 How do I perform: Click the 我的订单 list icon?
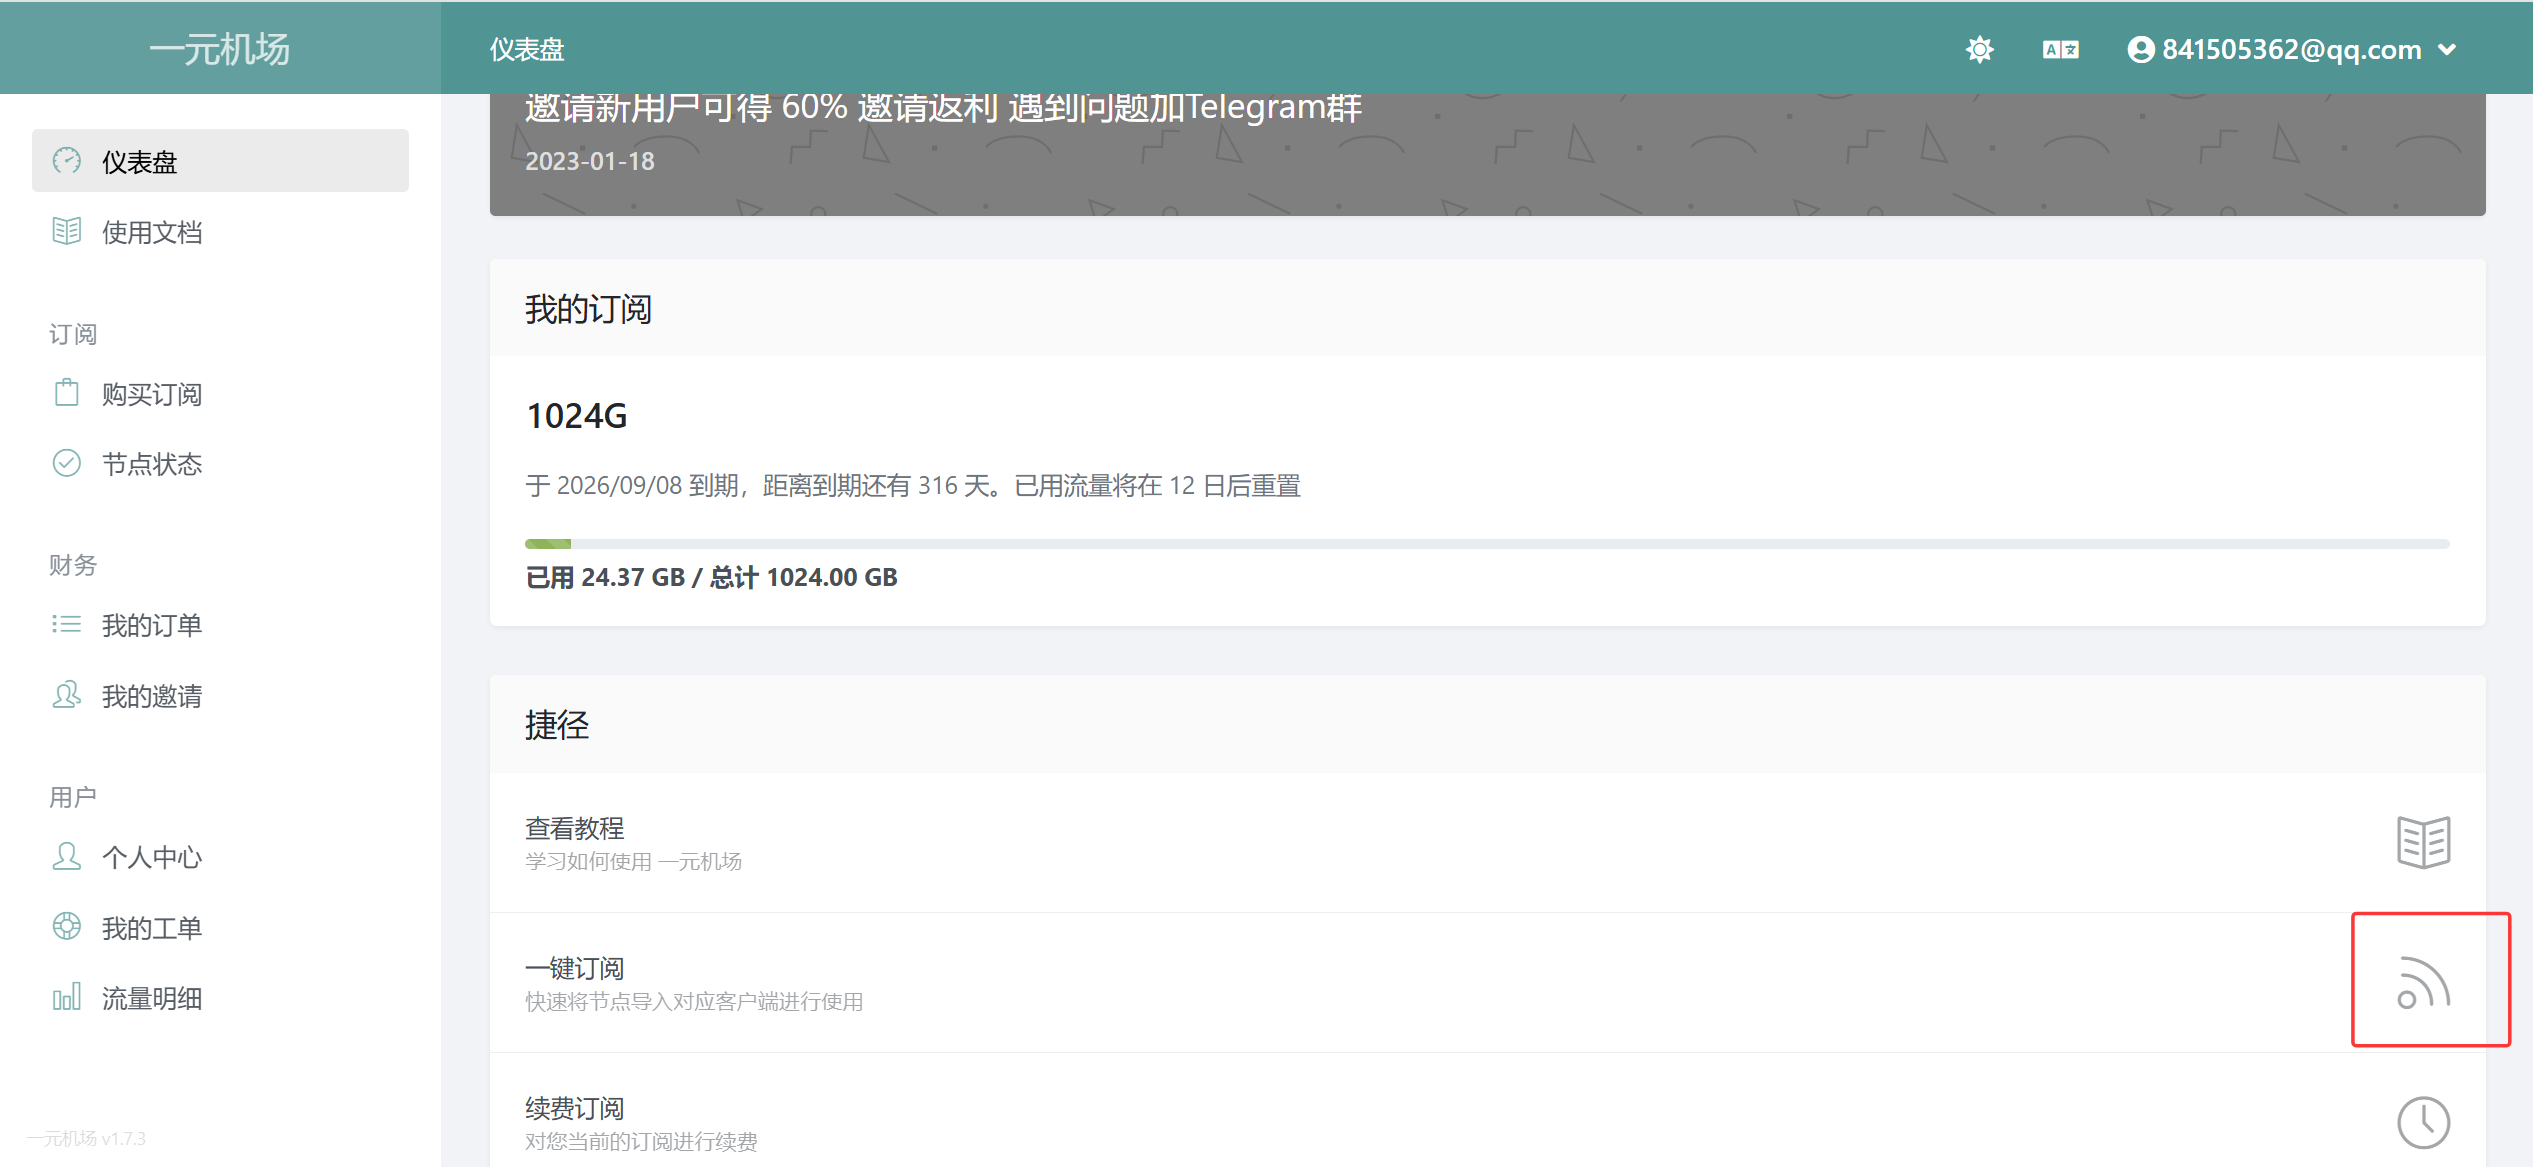67,625
